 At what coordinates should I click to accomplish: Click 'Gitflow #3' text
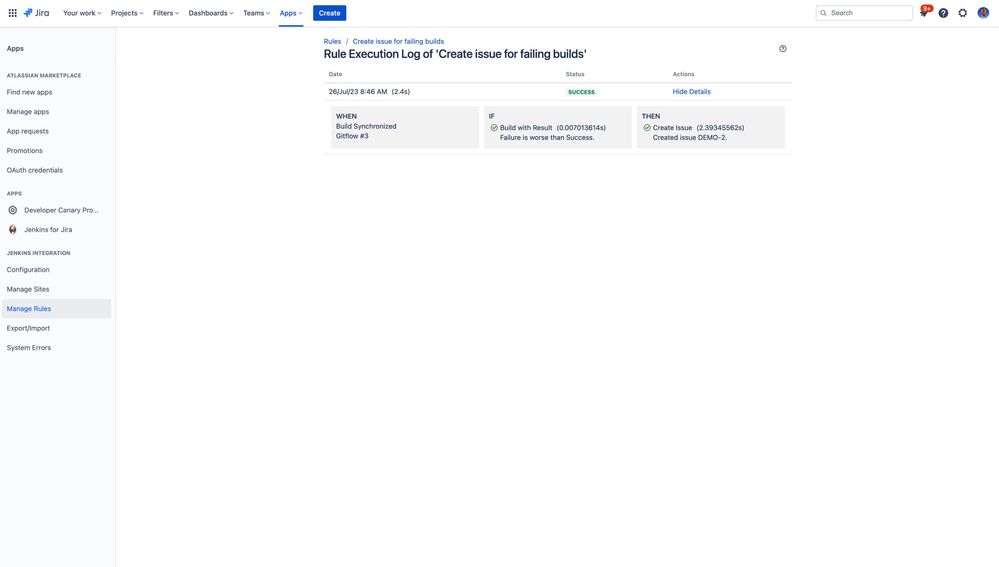pos(352,136)
